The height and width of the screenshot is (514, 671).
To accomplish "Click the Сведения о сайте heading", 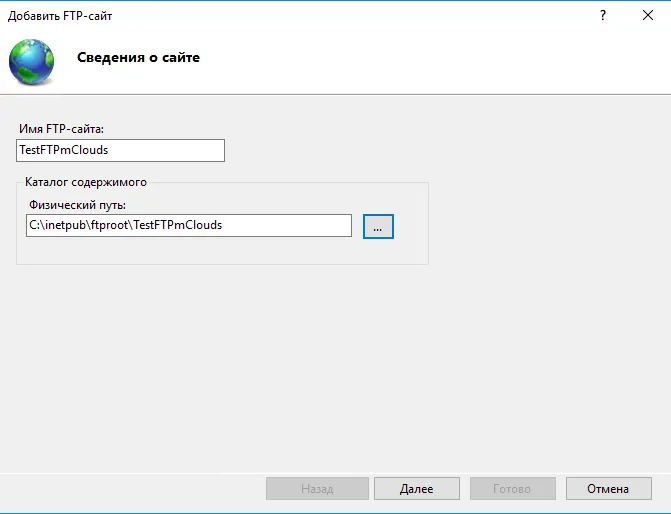I will point(138,57).
